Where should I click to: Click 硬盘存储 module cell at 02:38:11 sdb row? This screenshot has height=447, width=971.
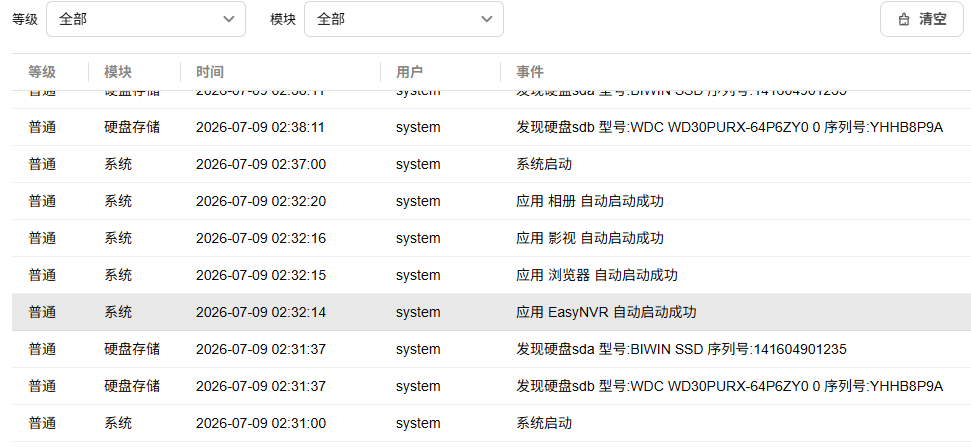coord(132,127)
